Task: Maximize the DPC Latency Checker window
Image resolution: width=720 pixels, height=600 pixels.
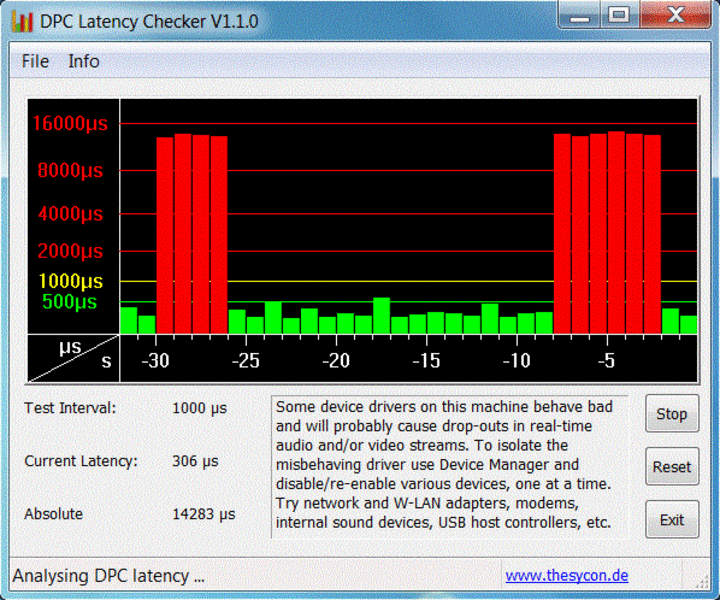Action: [619, 16]
